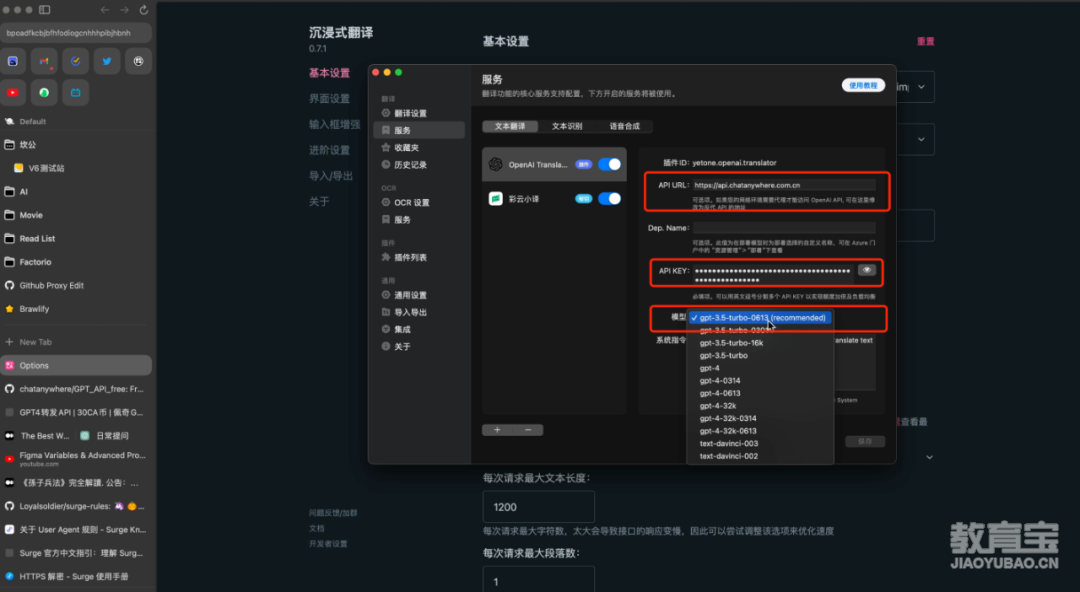The width and height of the screenshot is (1080, 592).
Task: Disable the OpenAI Translator toggle
Action: [x=610, y=164]
